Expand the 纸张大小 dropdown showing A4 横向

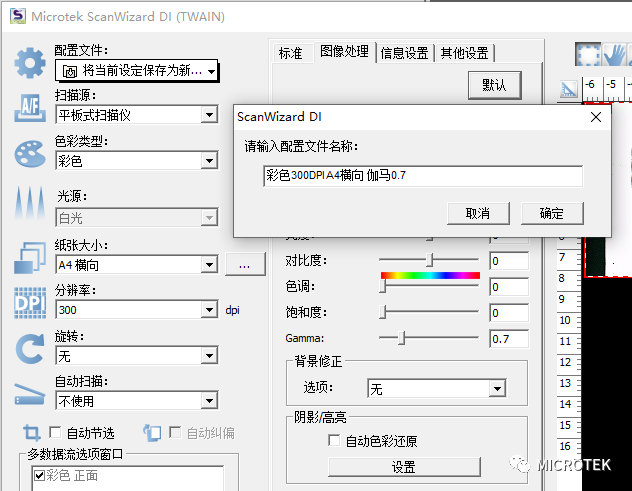(209, 265)
